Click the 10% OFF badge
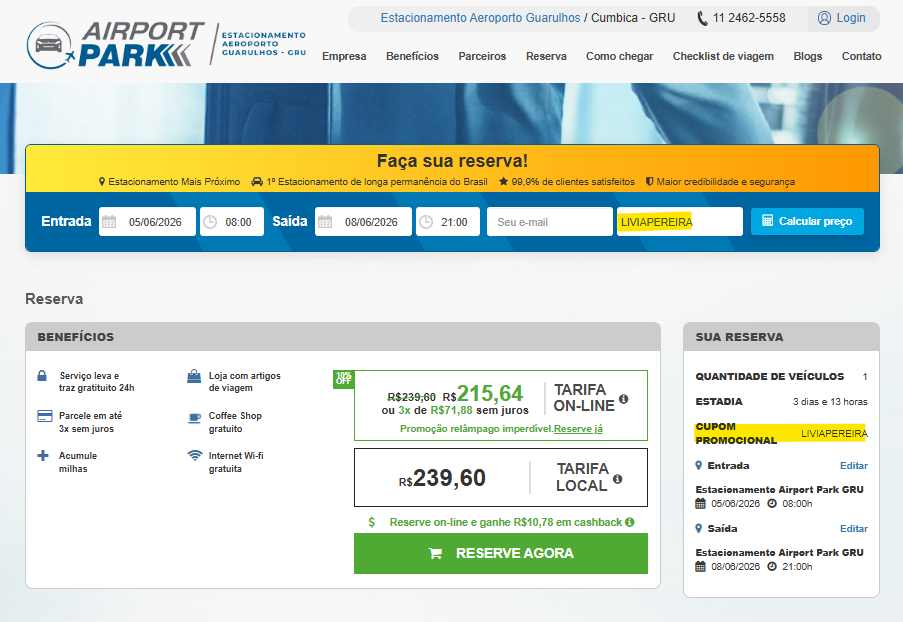 343,379
